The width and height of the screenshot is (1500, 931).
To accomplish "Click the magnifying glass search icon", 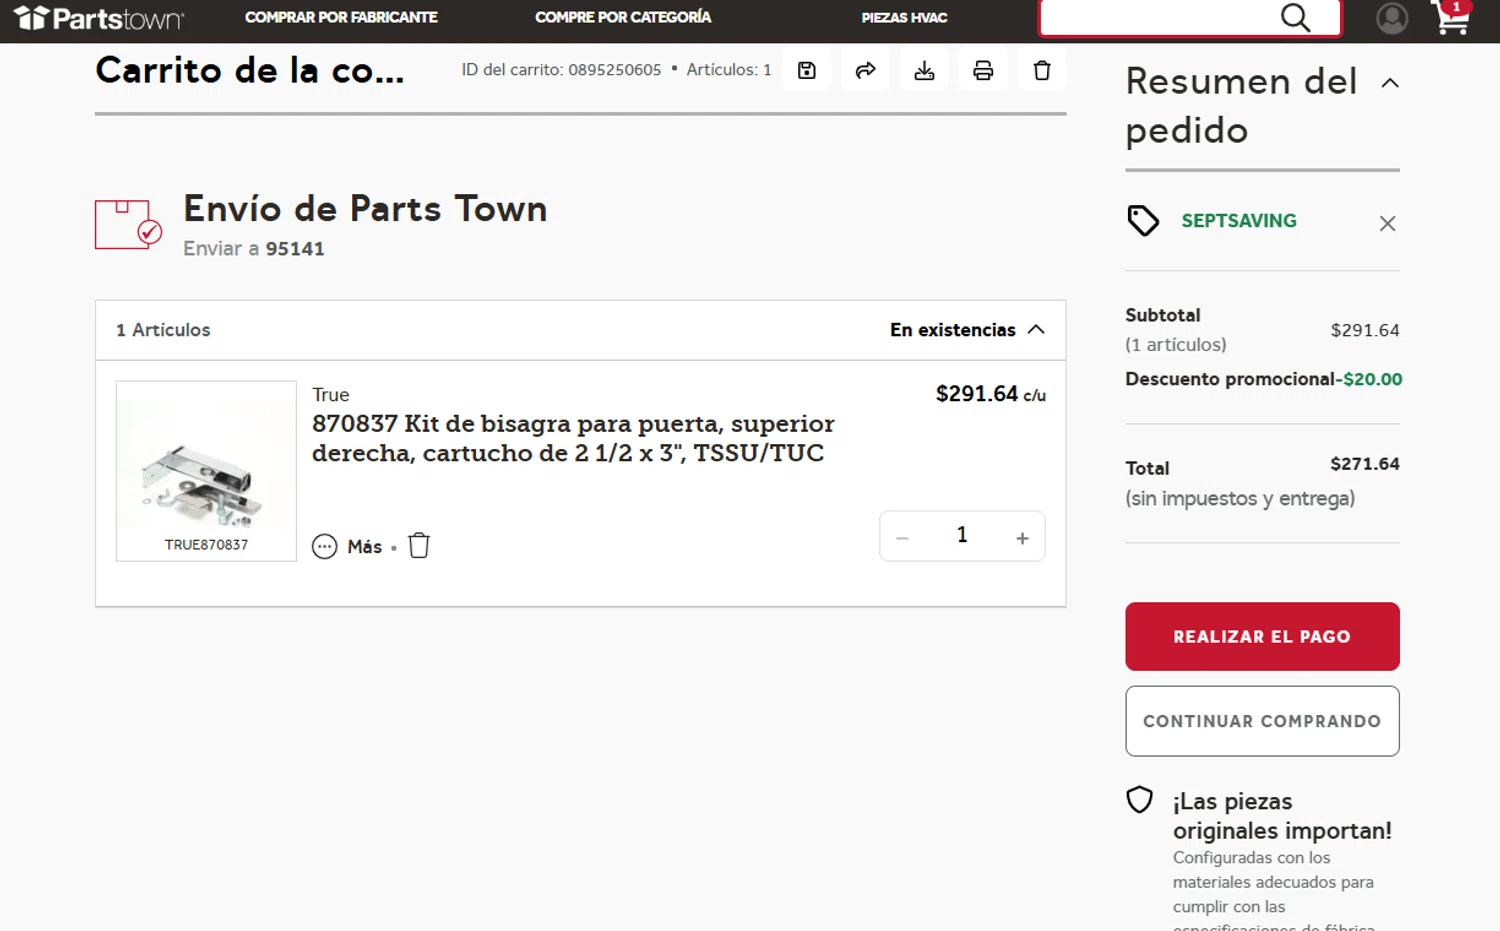I will [x=1295, y=17].
